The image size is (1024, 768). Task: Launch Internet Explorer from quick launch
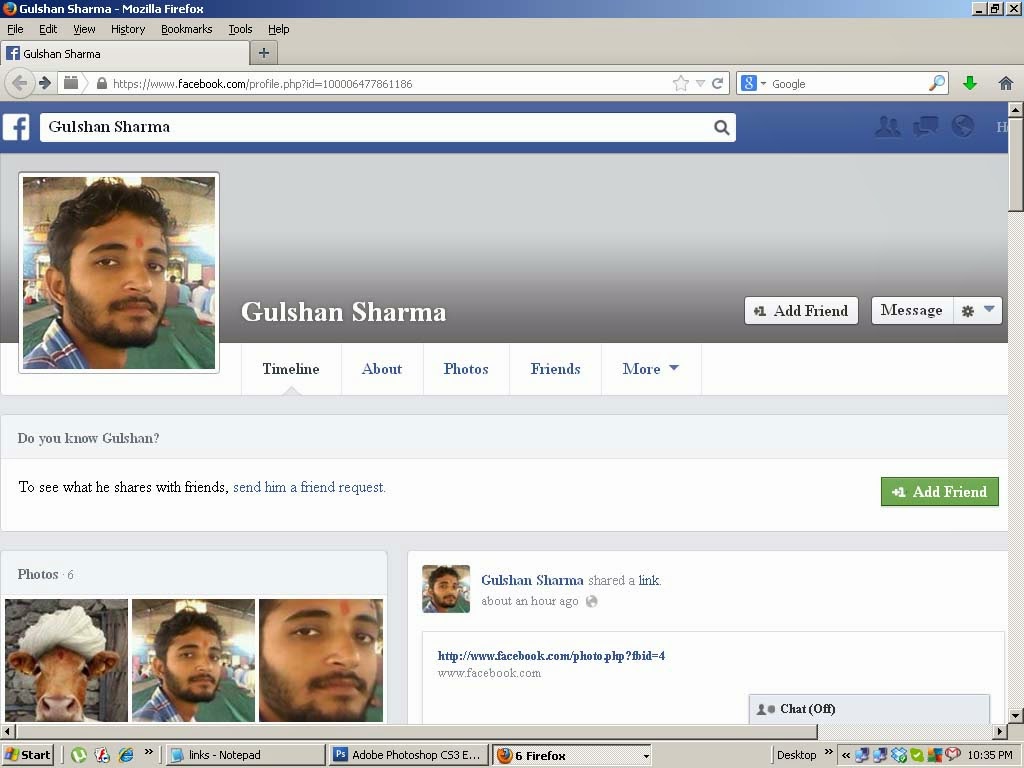tap(125, 755)
